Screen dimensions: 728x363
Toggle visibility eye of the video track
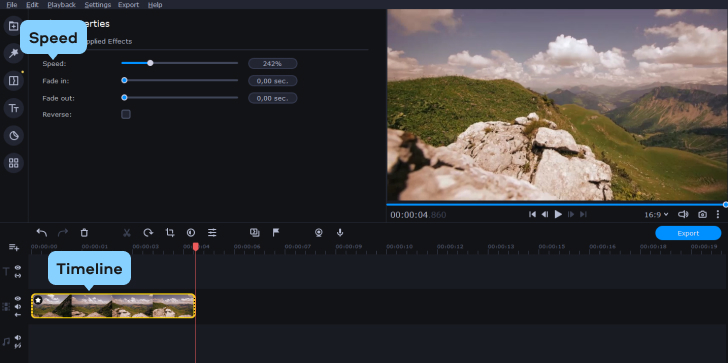tap(18, 298)
